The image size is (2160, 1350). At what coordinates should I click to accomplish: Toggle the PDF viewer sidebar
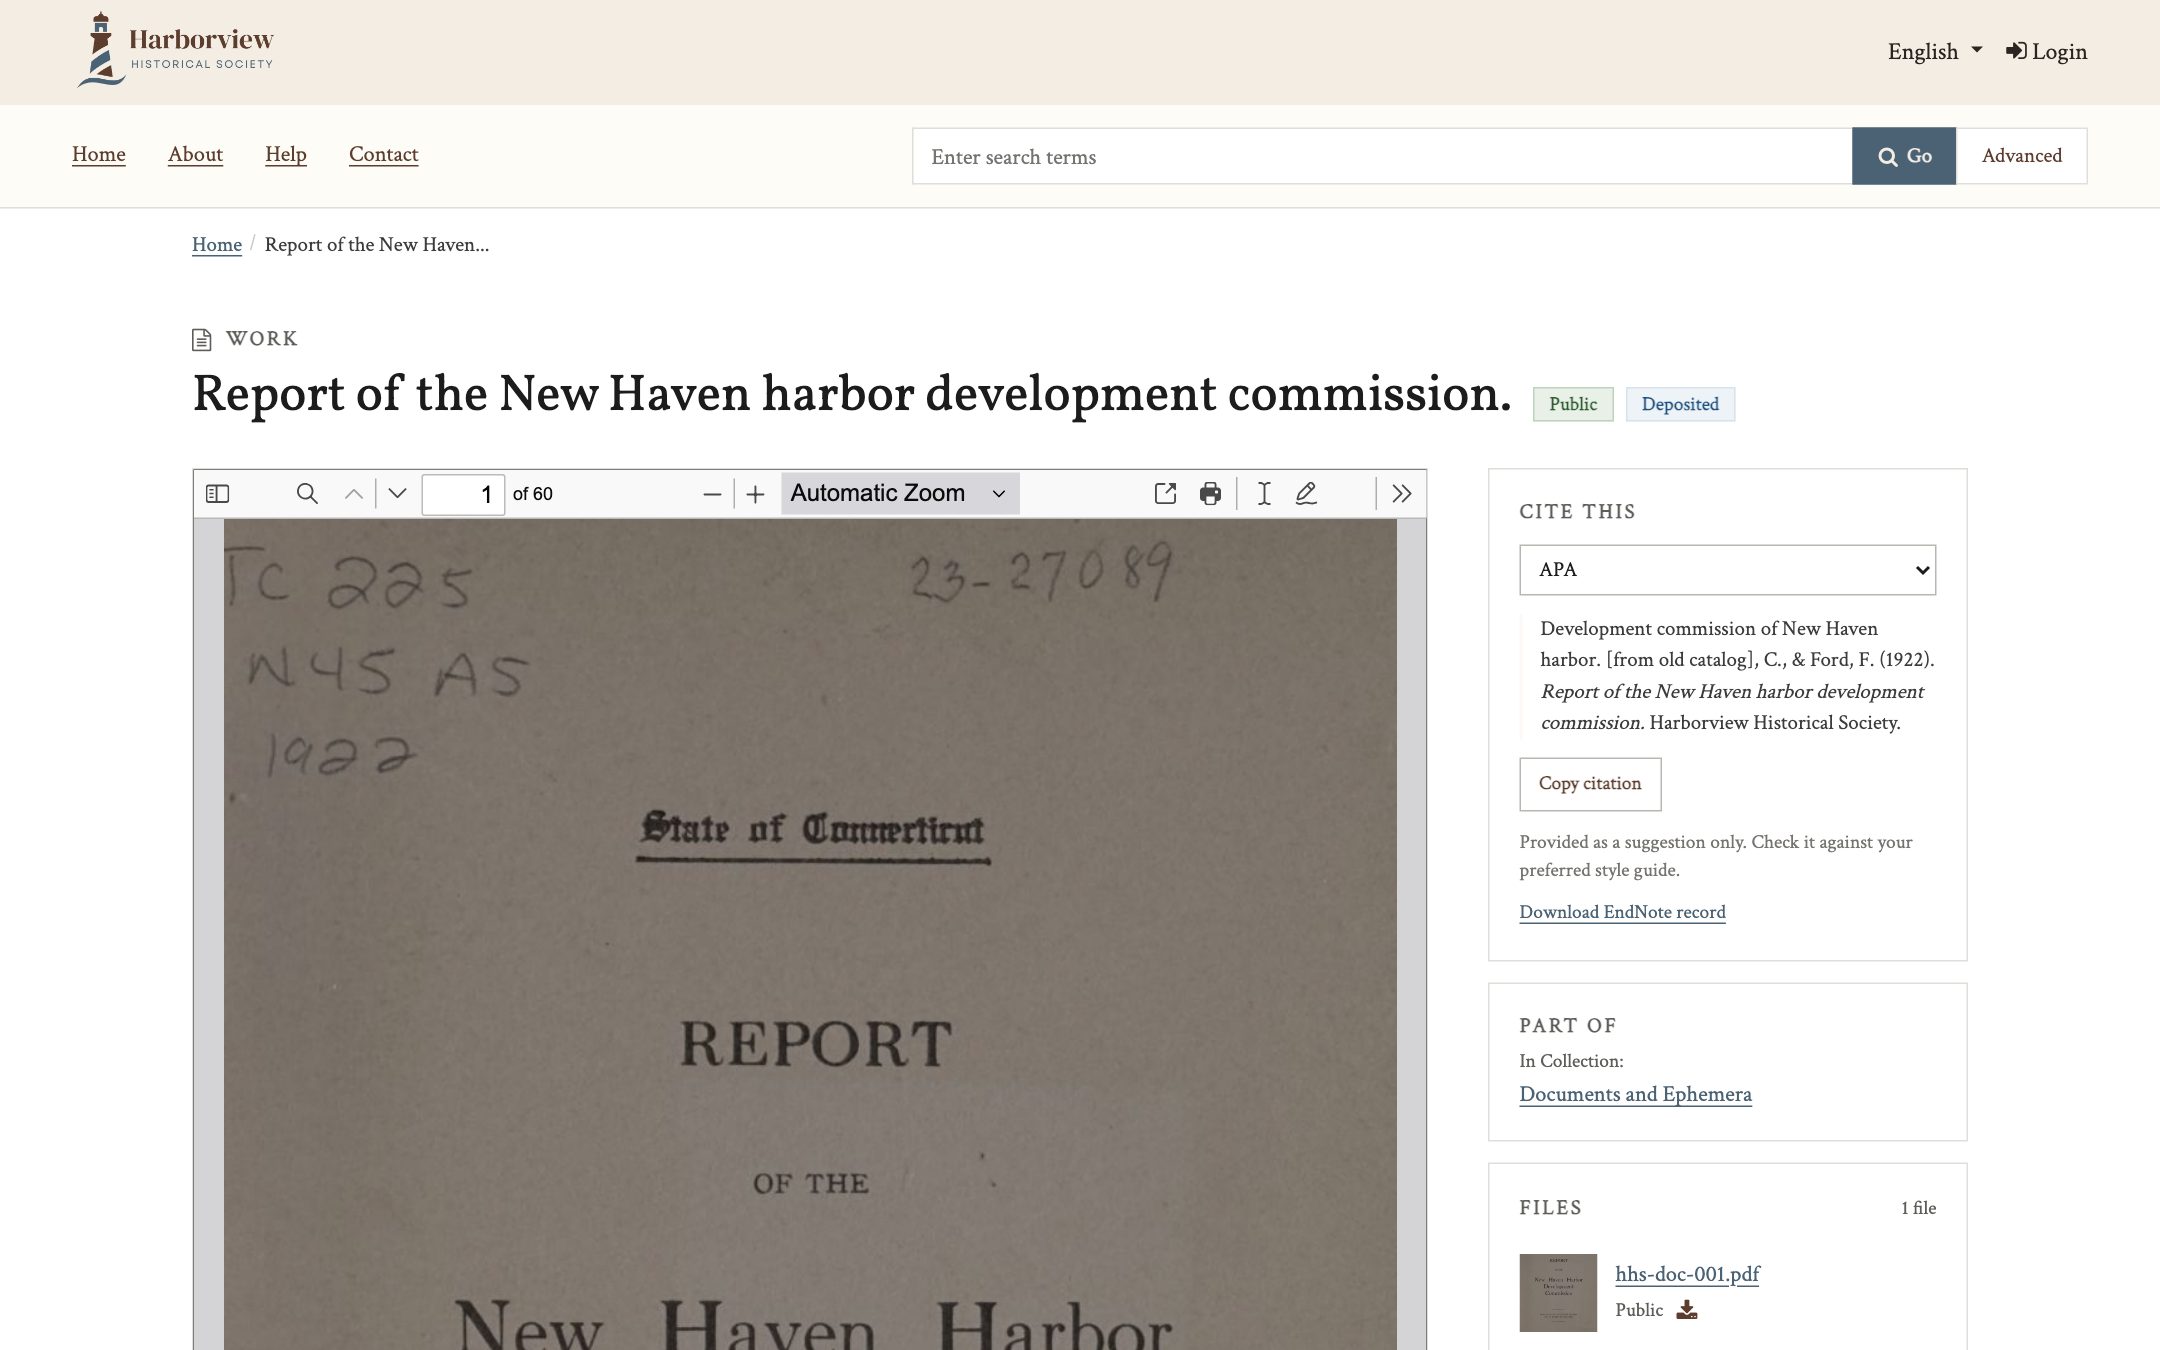[x=217, y=494]
